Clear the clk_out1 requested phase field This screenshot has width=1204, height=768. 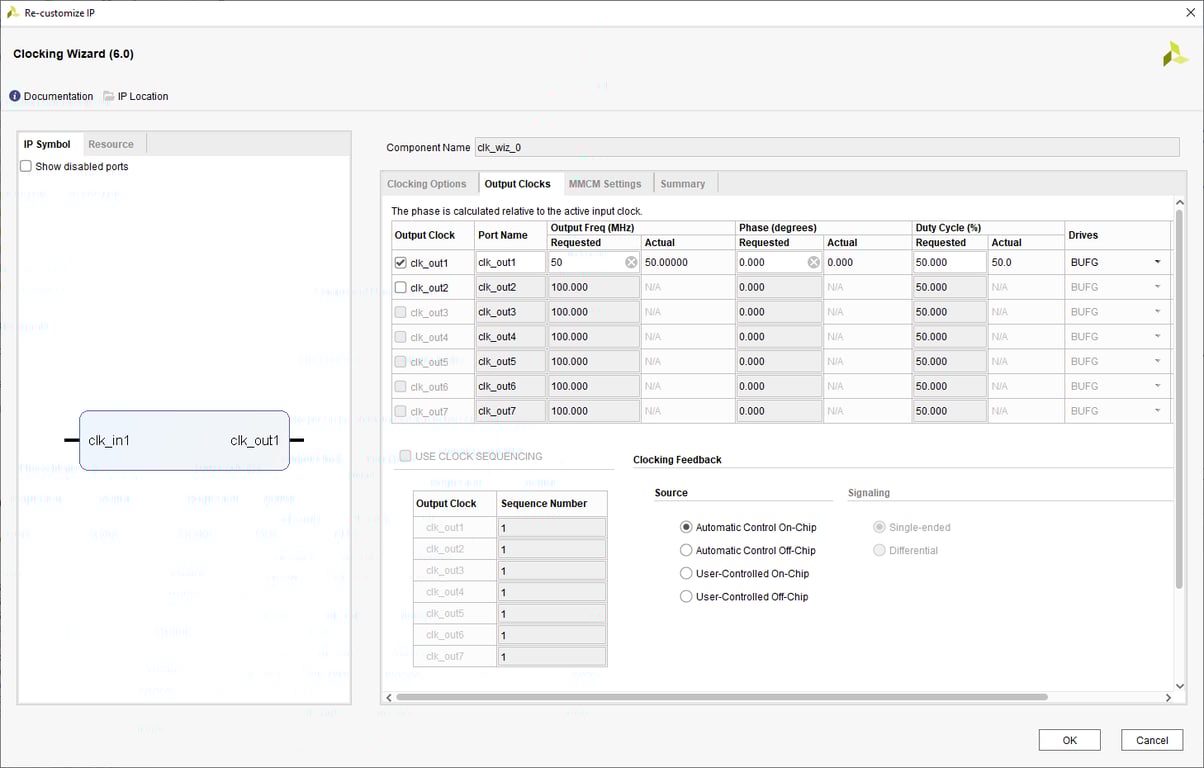coord(814,262)
